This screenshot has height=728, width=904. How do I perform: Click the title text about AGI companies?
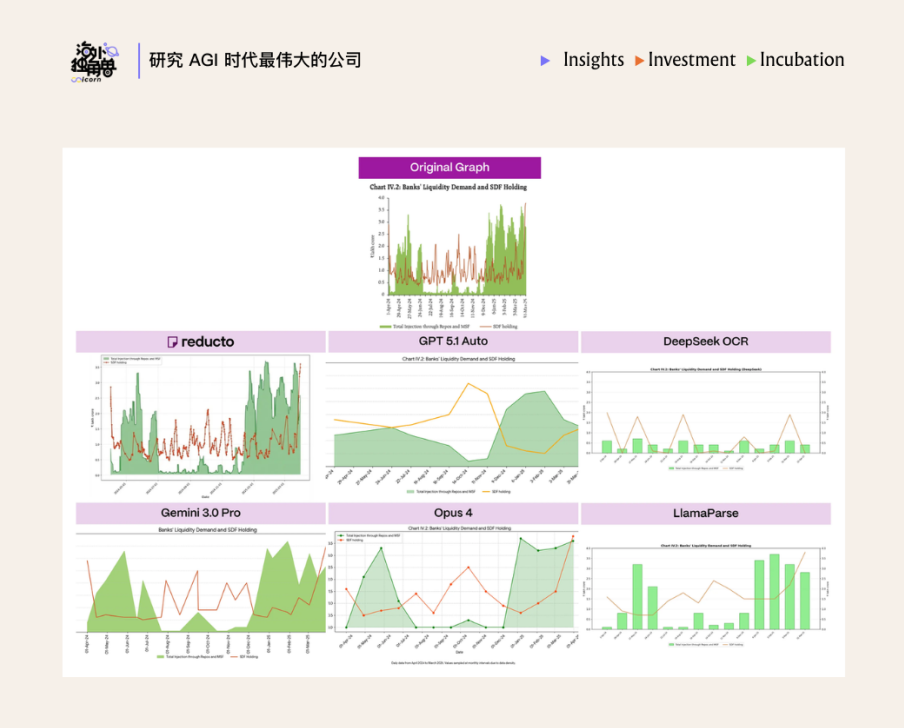coord(255,60)
